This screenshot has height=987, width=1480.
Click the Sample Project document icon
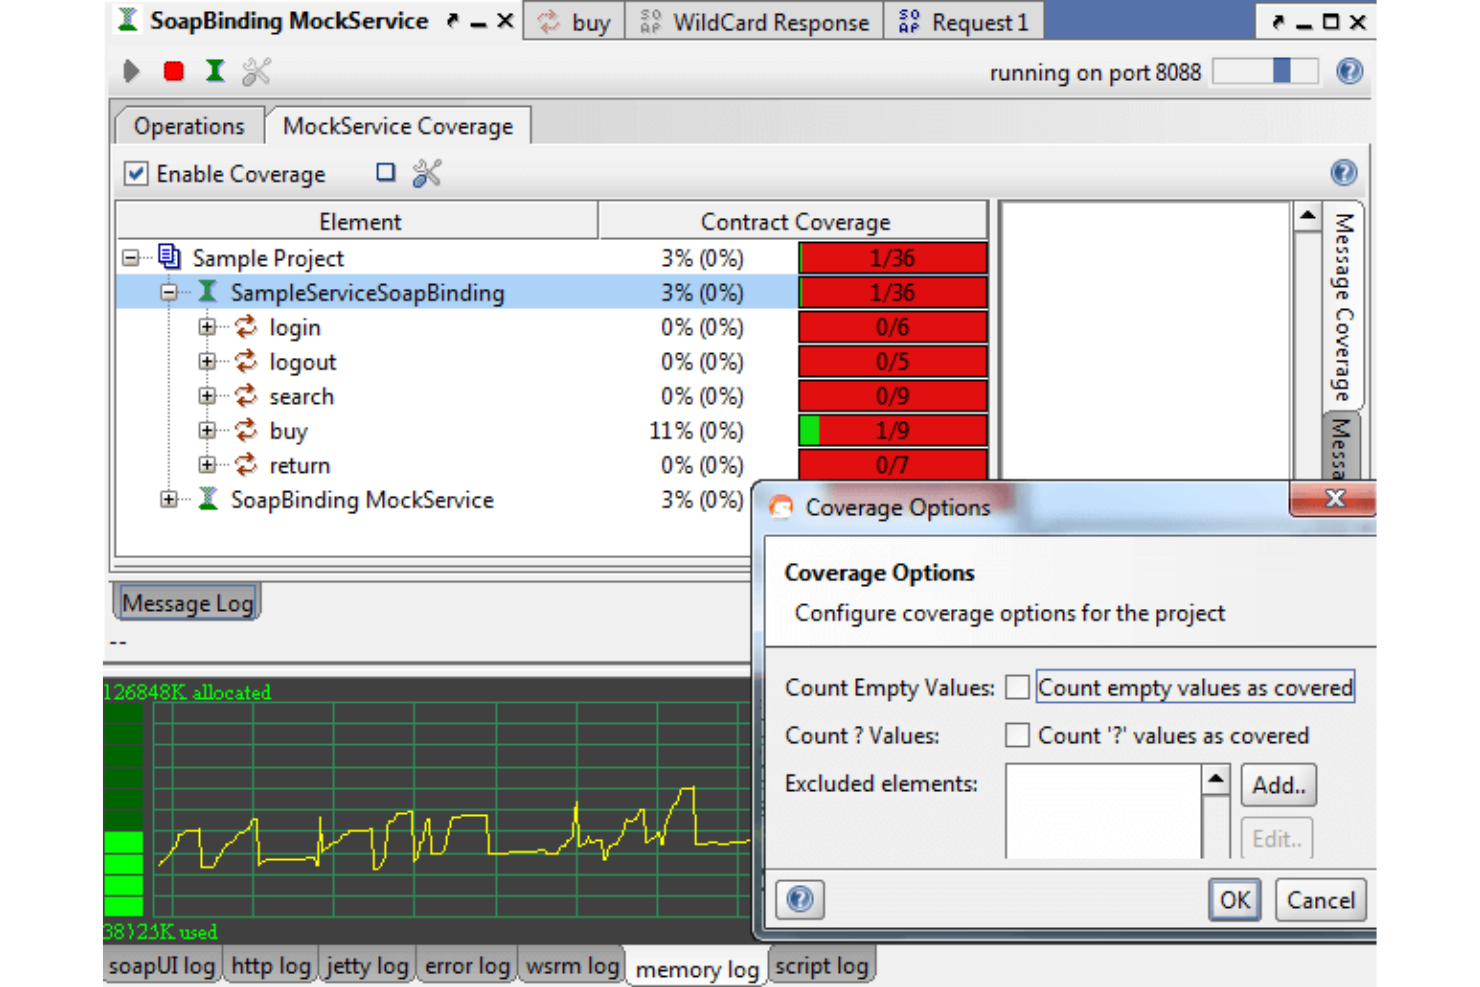coord(169,257)
